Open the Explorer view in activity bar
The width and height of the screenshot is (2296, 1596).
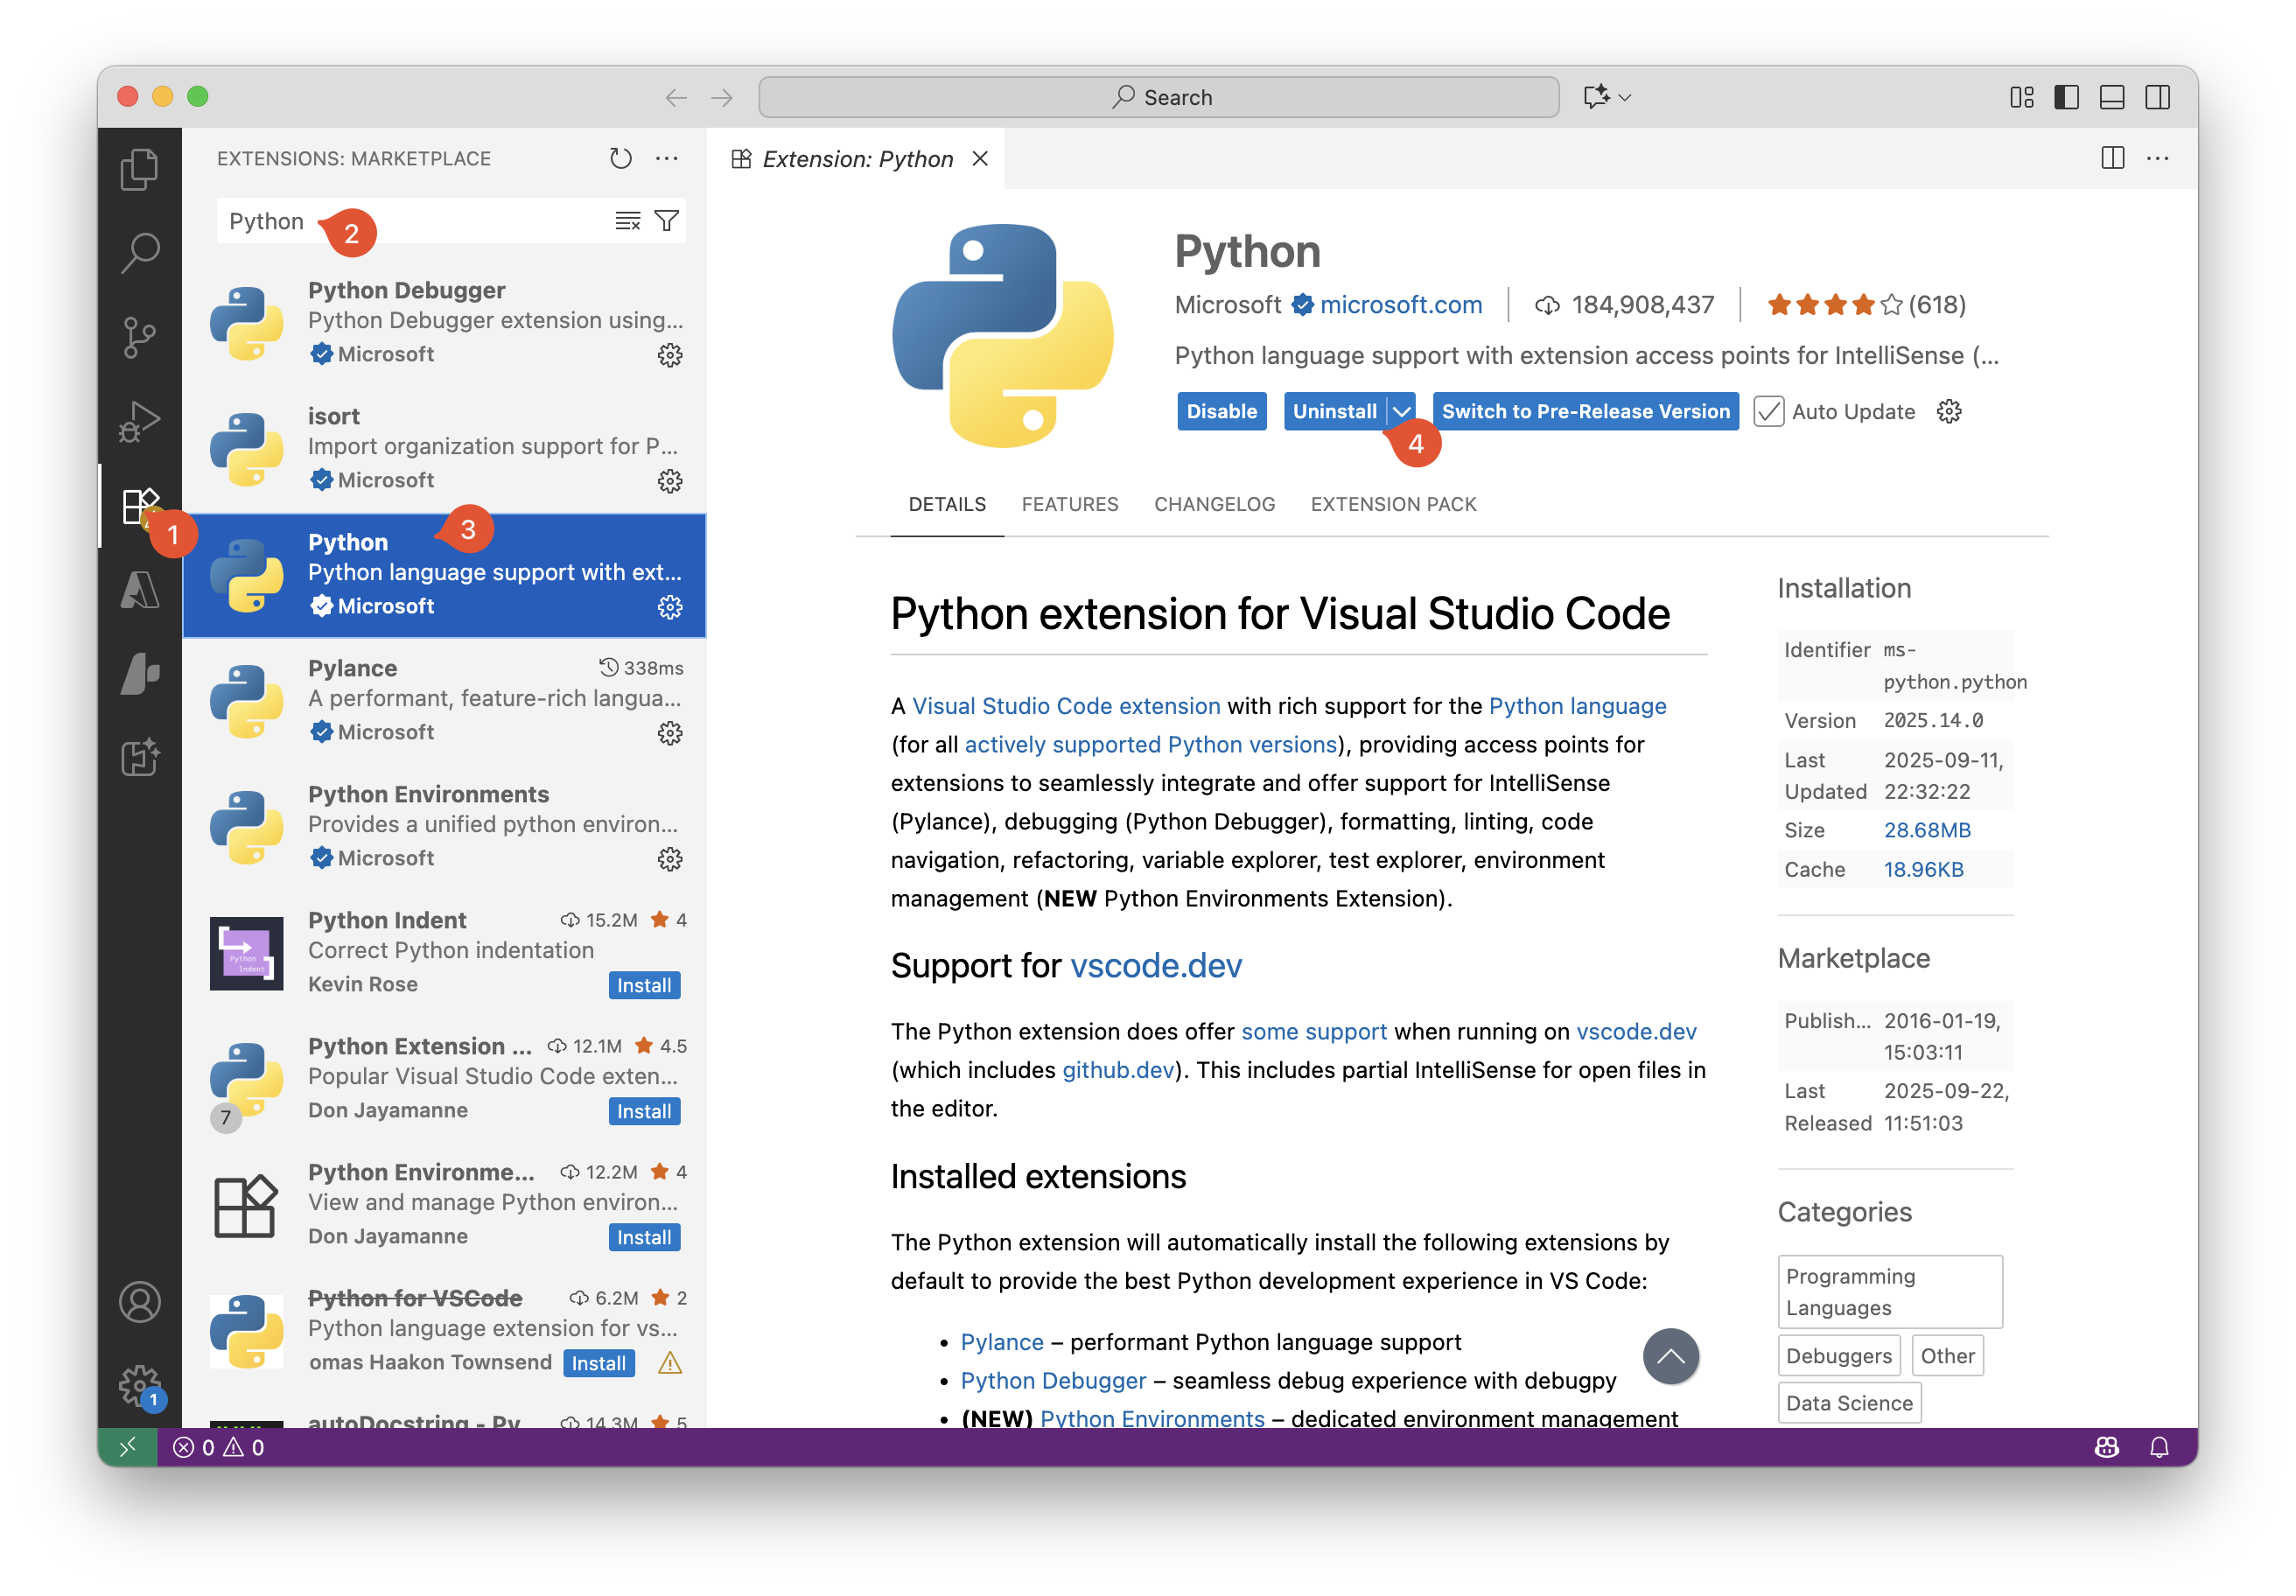click(x=139, y=169)
